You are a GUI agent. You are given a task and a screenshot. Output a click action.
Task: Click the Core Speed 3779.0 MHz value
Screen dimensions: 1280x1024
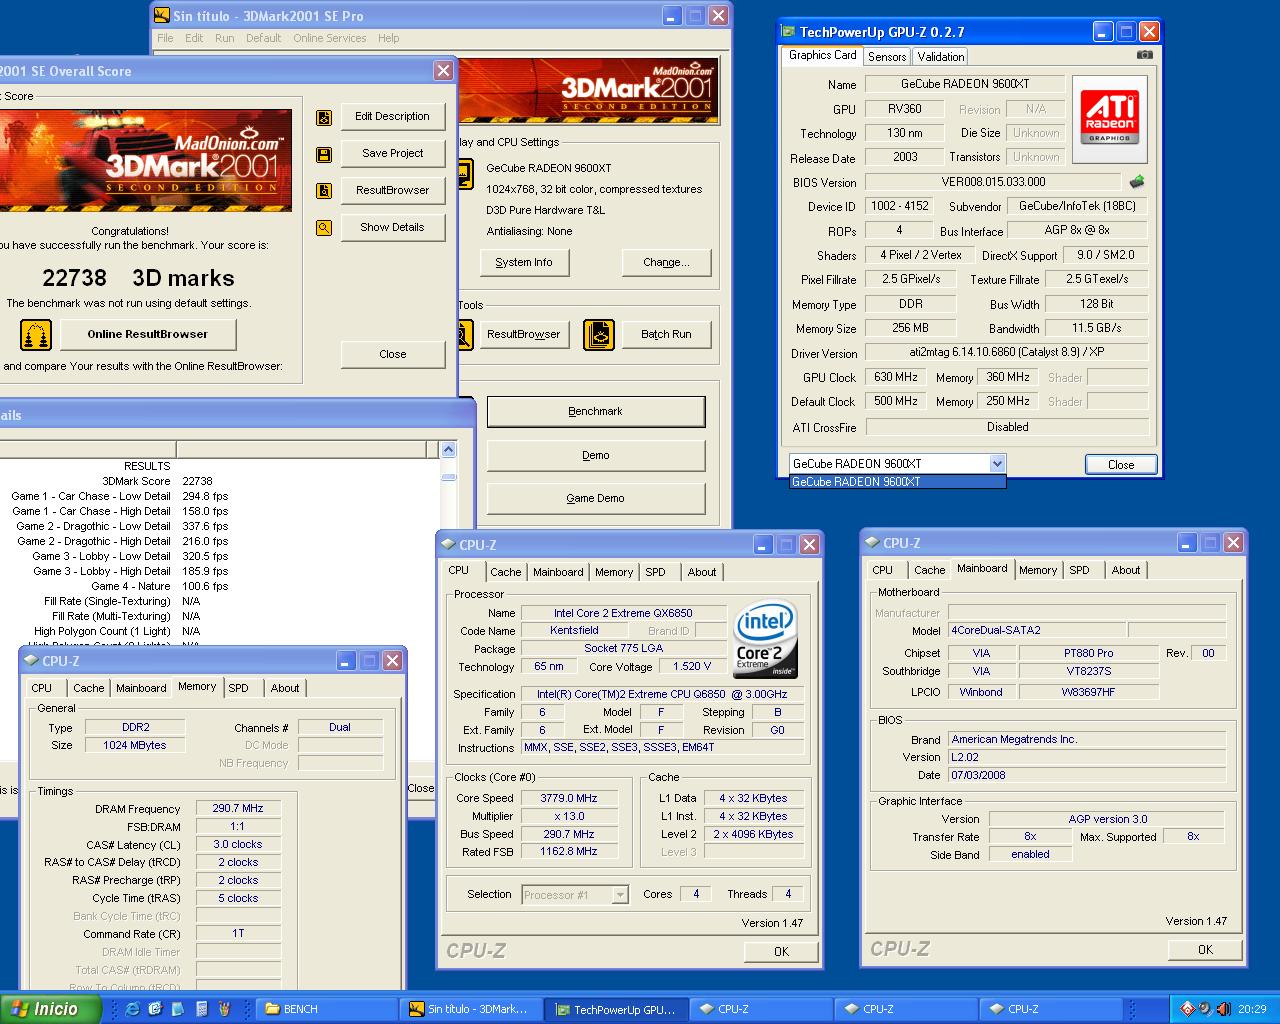tap(568, 799)
